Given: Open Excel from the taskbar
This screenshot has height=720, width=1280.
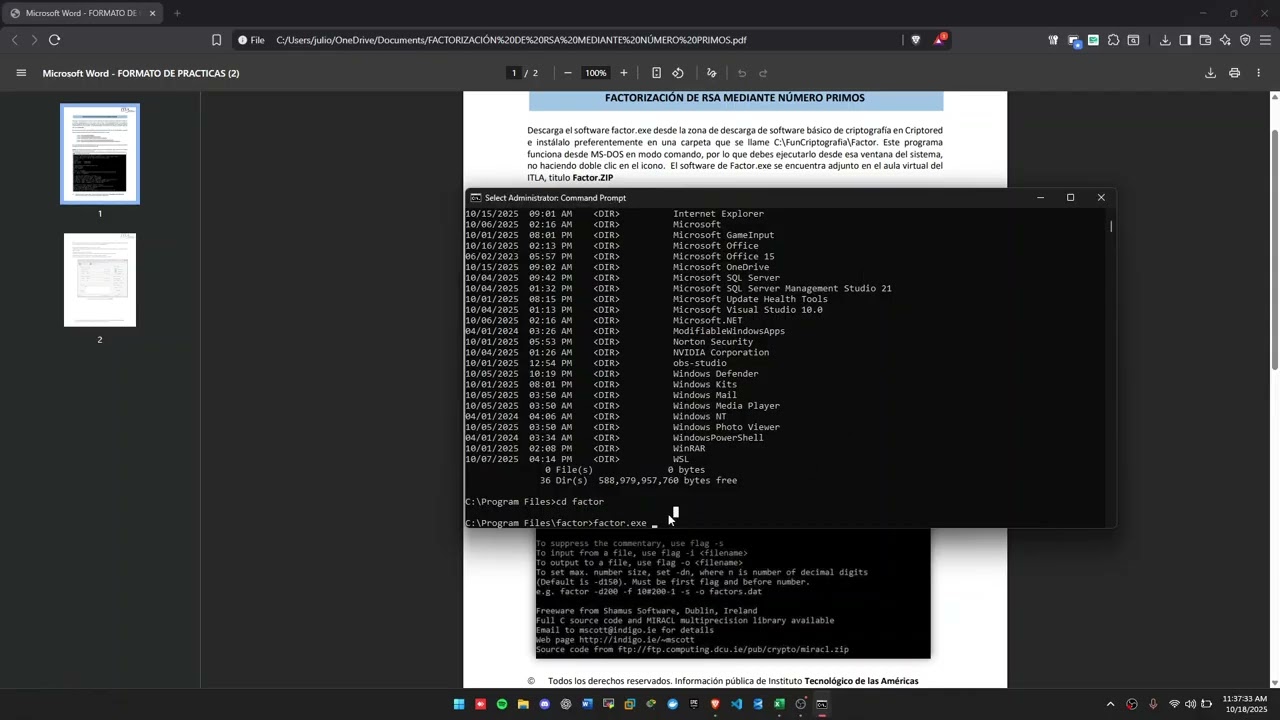Looking at the screenshot, I should point(779,704).
